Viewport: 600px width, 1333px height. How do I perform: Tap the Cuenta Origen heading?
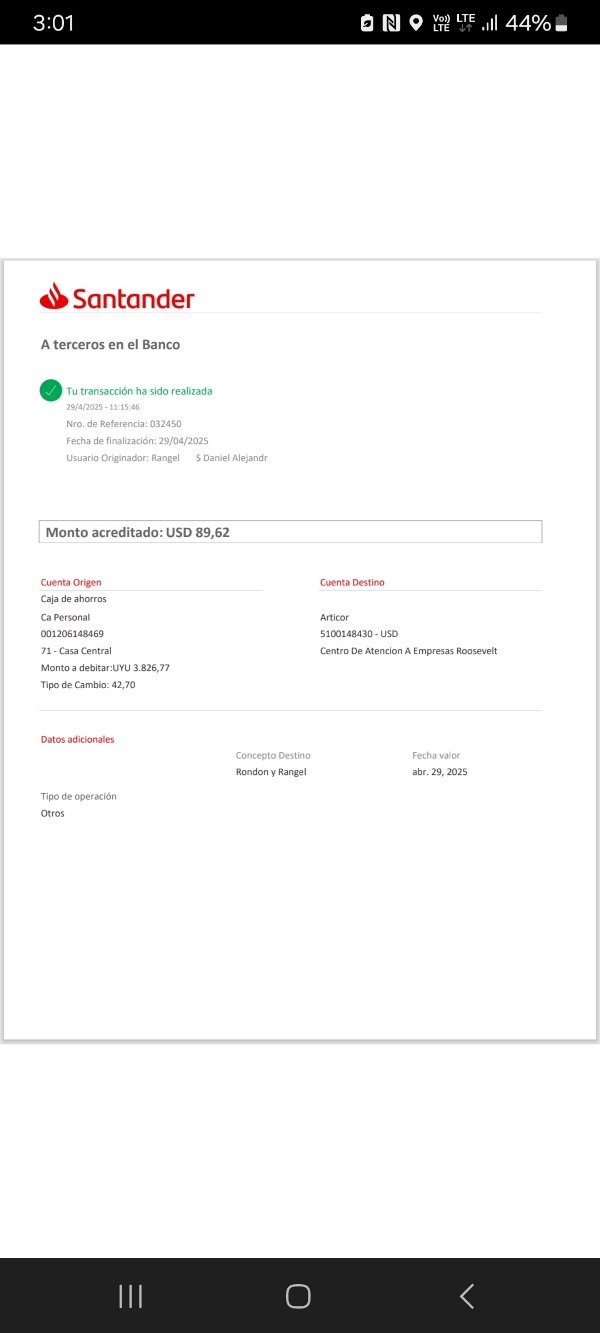[x=71, y=582]
